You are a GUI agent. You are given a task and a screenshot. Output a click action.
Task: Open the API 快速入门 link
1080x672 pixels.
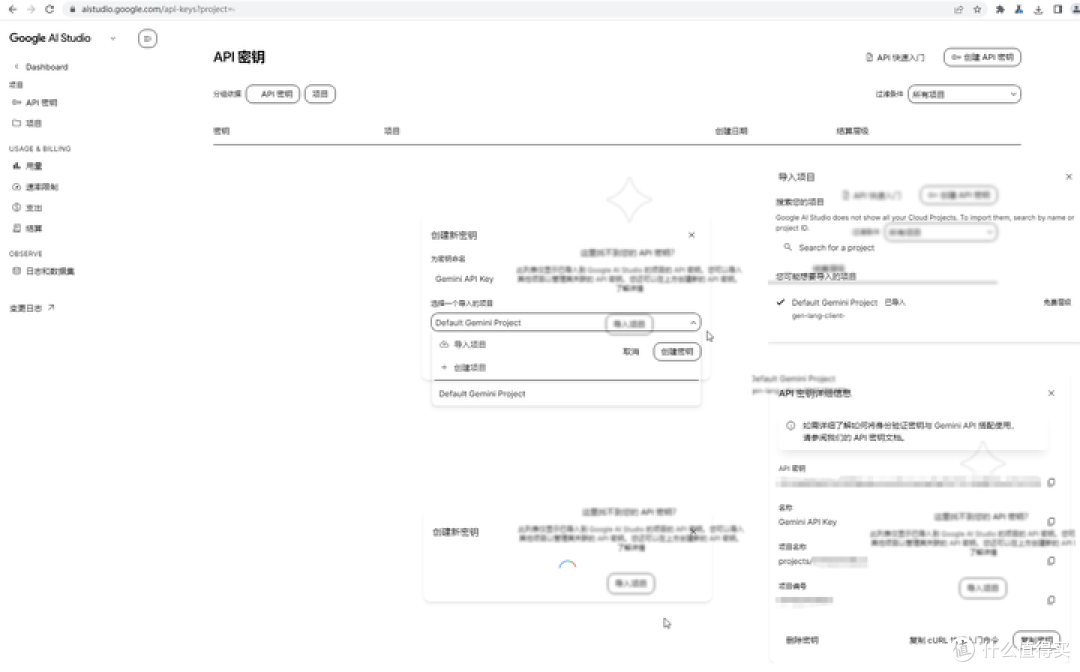coord(895,57)
